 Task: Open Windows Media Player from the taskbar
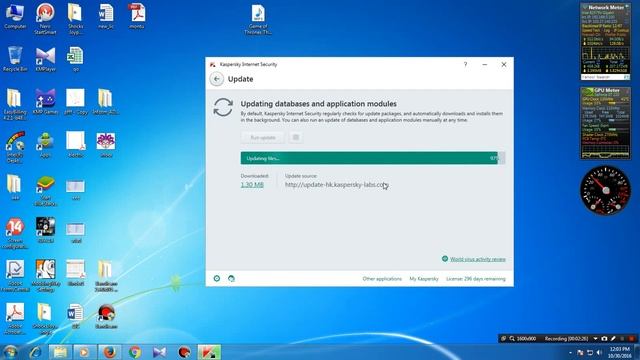pyautogui.click(x=84, y=352)
